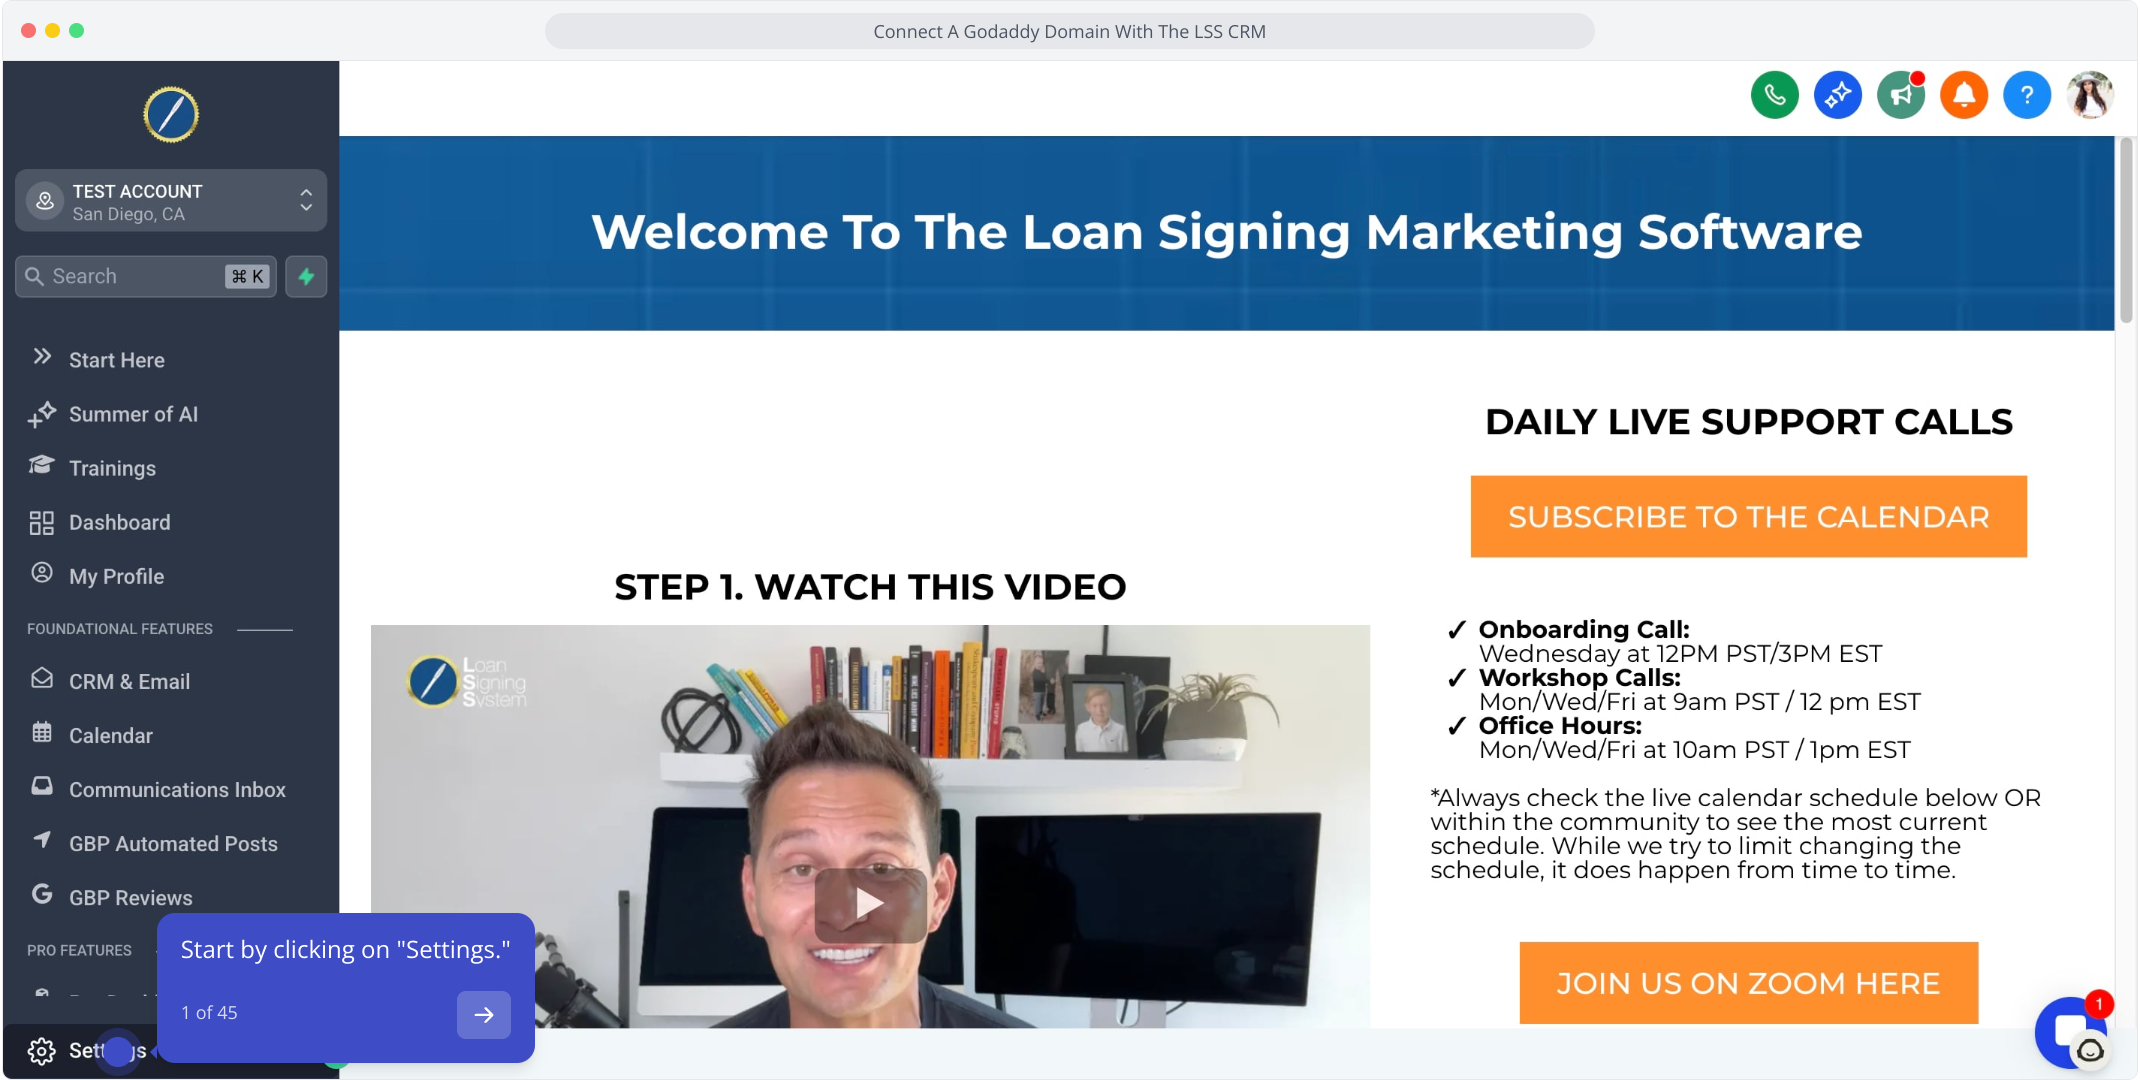Open the blue AI sparkle icon
Screen dimensions: 2140x1080
[1838, 95]
